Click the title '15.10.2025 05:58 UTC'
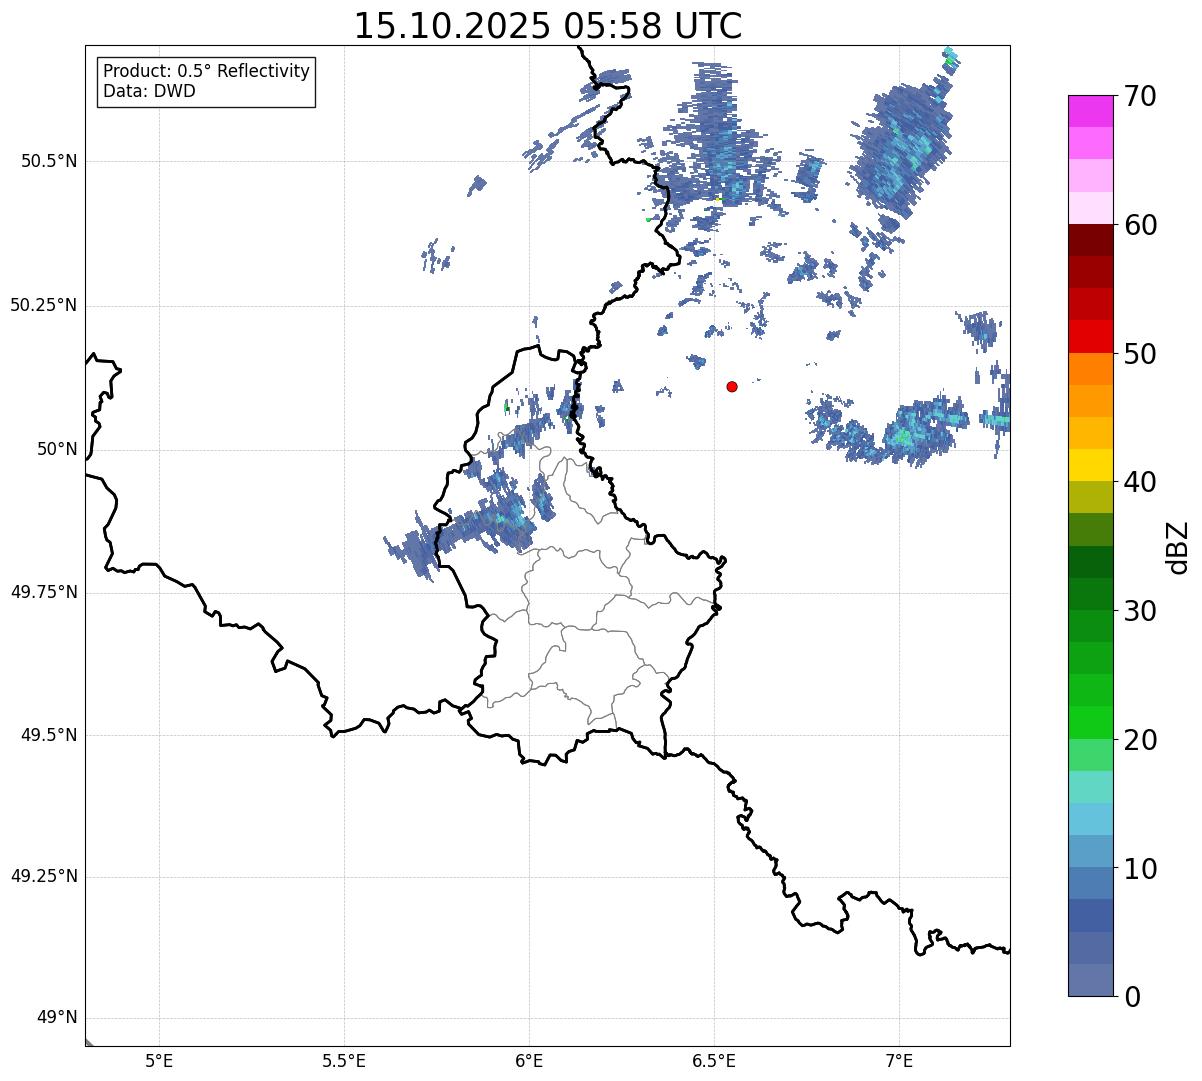Viewport: 1202px width, 1081px height. (548, 26)
